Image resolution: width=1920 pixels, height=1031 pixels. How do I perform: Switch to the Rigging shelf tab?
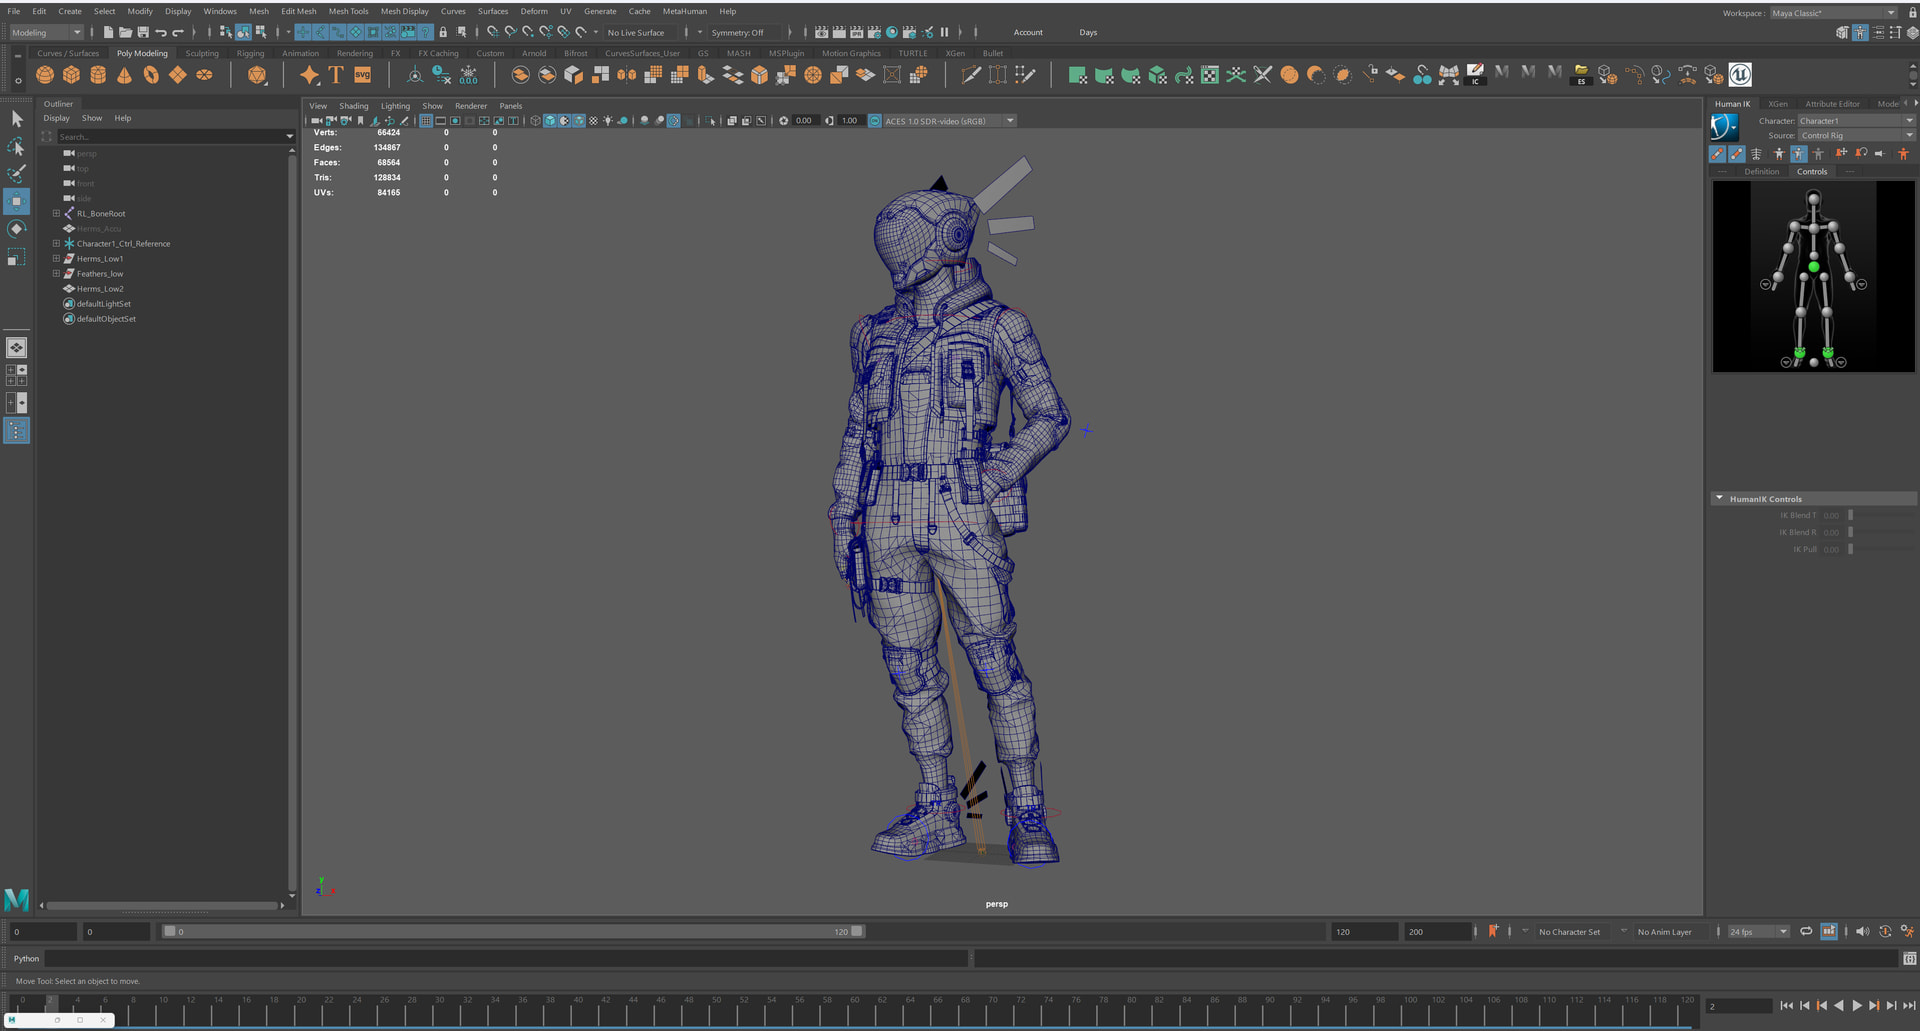[250, 53]
